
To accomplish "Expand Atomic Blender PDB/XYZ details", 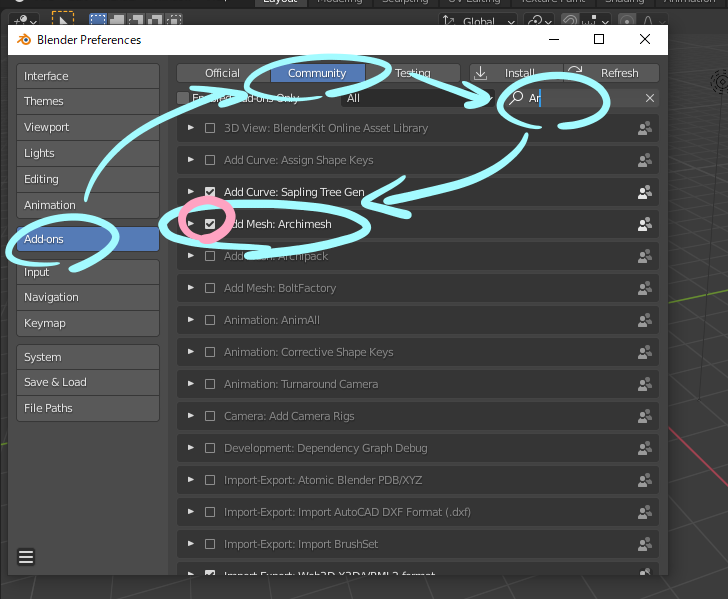I will coord(190,480).
